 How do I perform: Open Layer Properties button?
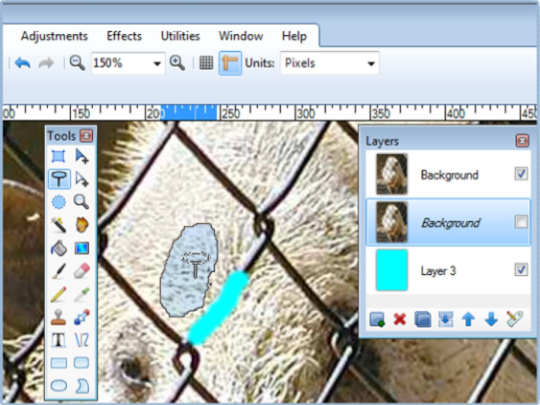(x=515, y=319)
